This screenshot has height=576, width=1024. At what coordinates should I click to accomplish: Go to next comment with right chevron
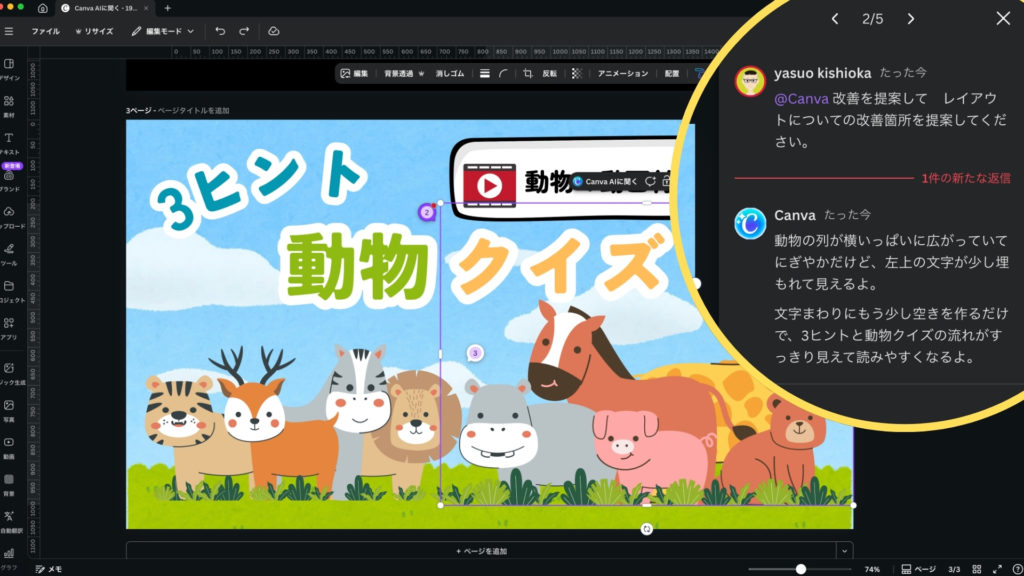tap(910, 19)
